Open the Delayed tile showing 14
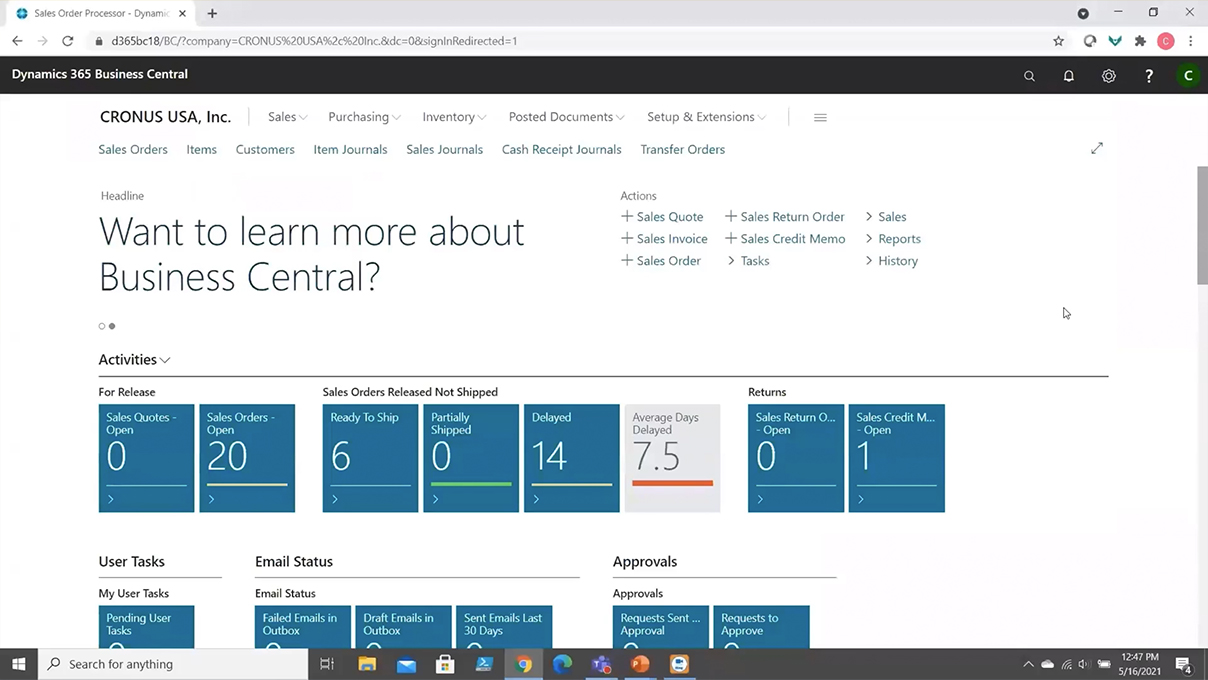 click(572, 458)
